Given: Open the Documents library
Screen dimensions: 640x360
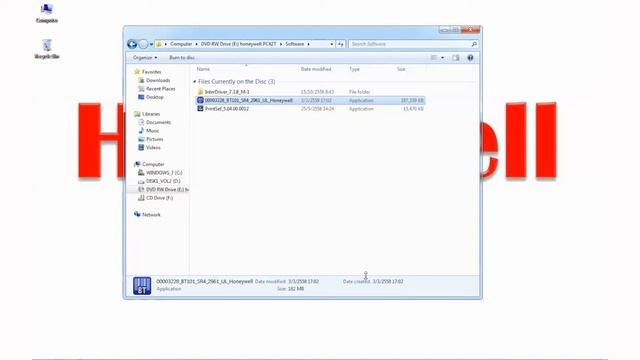Looking at the screenshot, I should click(158, 122).
